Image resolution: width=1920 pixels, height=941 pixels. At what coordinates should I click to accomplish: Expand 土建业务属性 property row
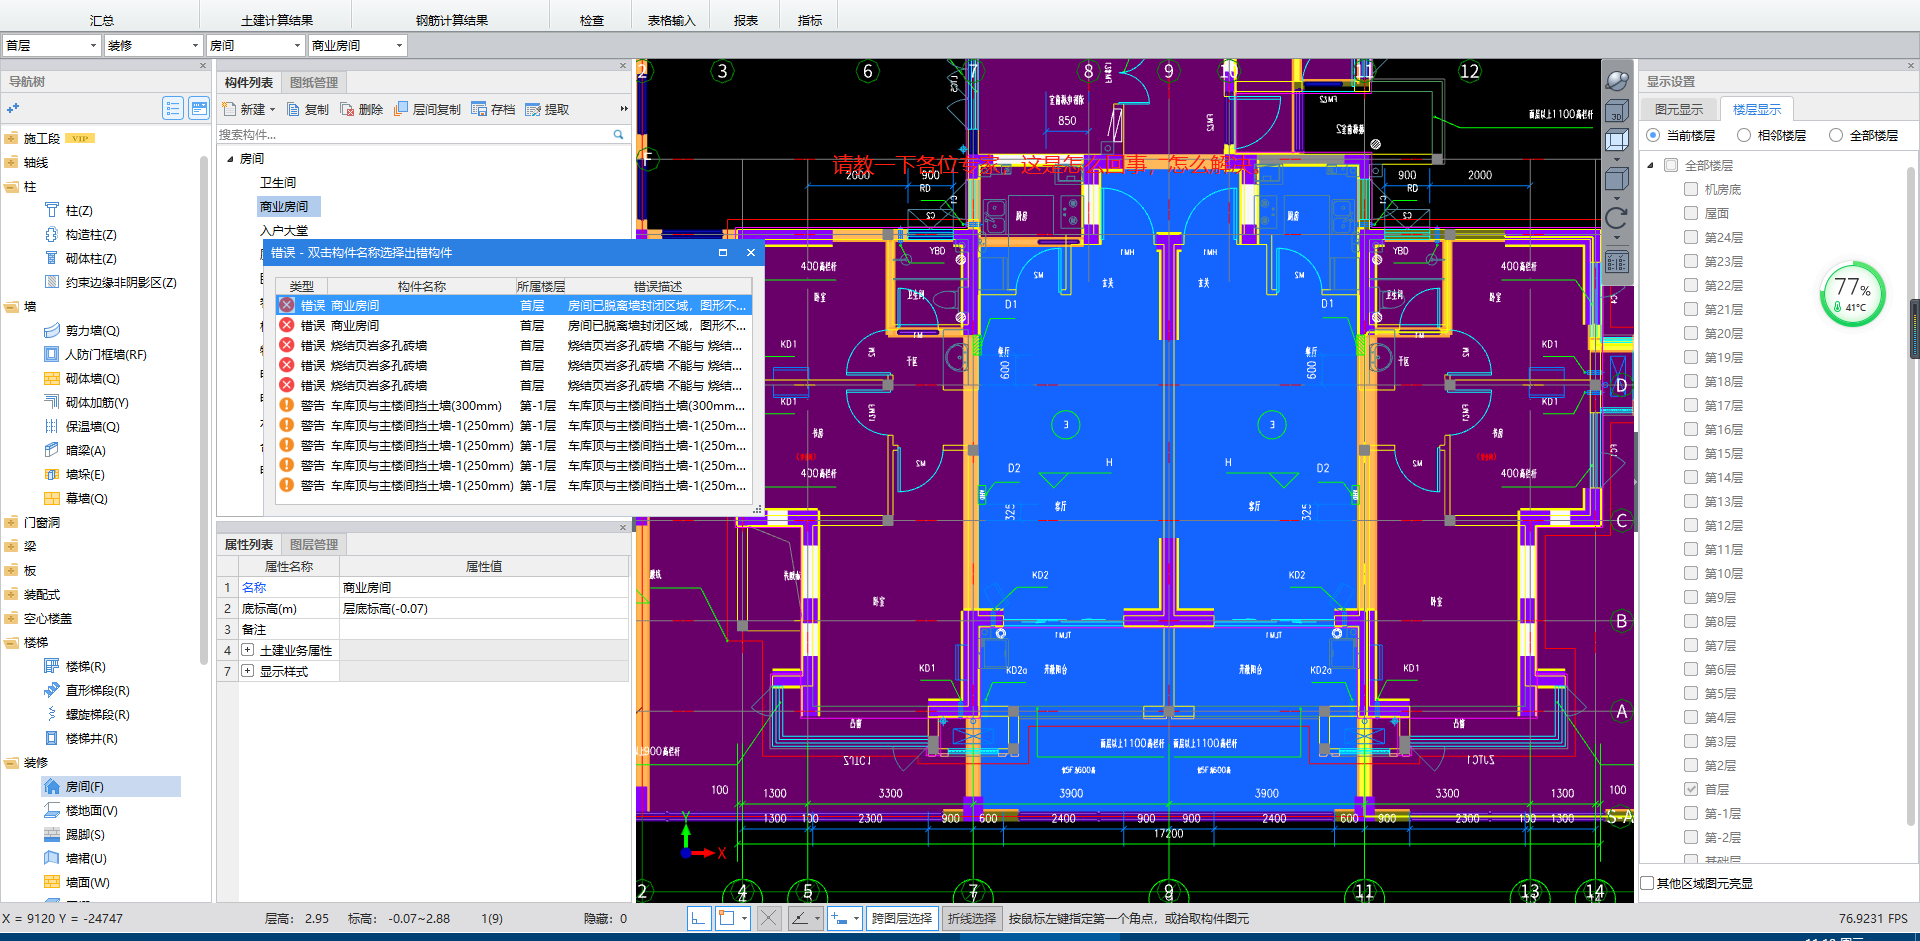click(247, 650)
